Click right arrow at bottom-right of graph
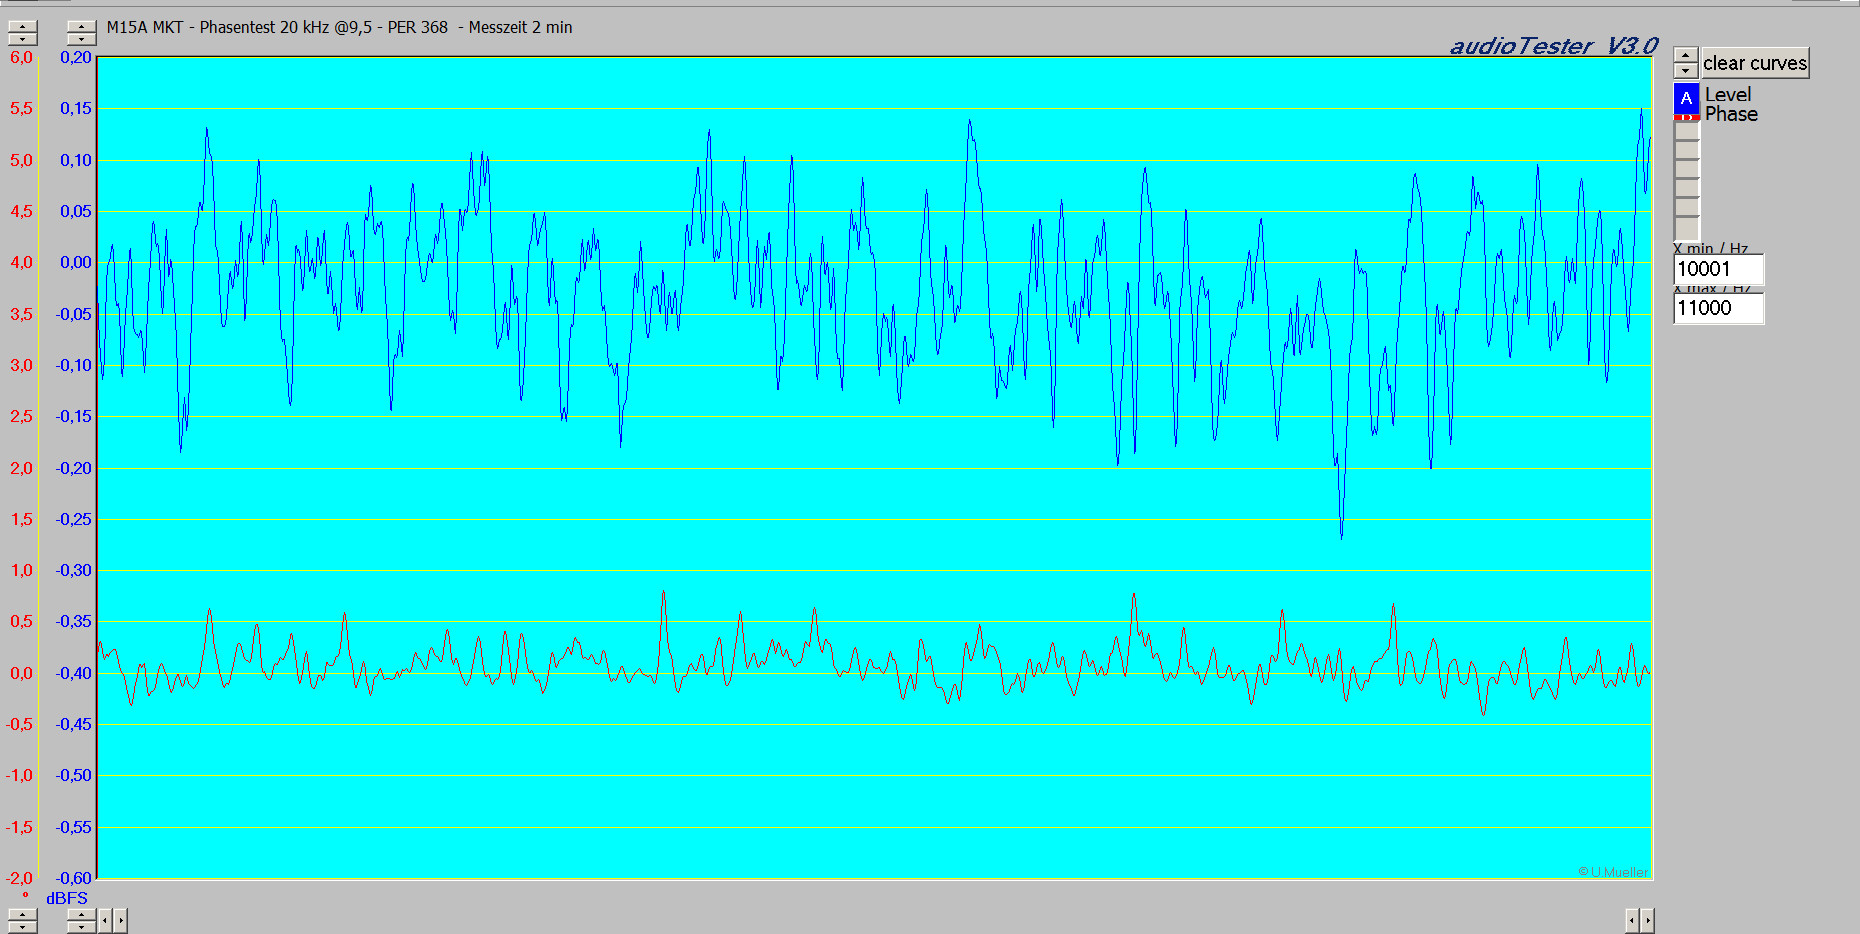The width and height of the screenshot is (1860, 934). click(1647, 920)
